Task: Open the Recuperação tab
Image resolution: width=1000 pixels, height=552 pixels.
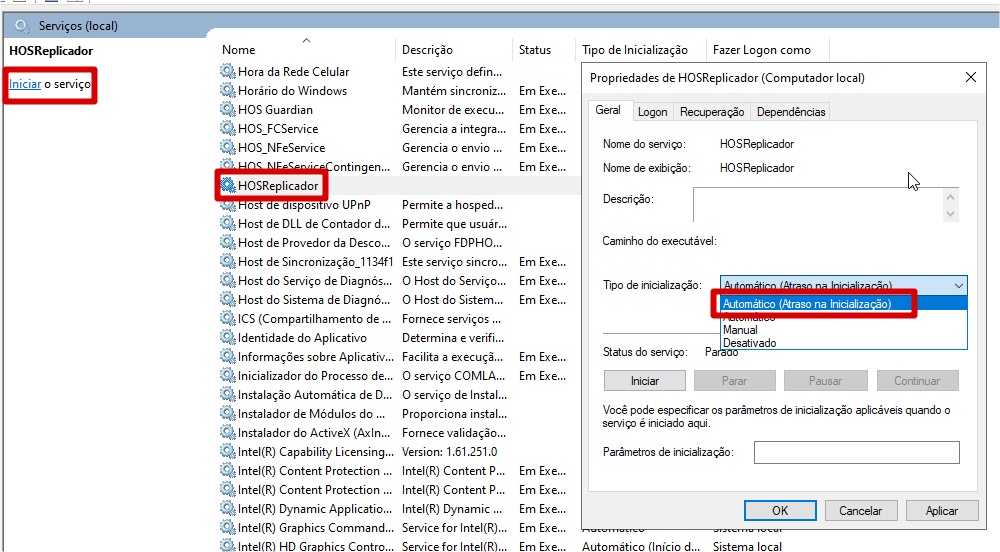Action: (x=712, y=112)
